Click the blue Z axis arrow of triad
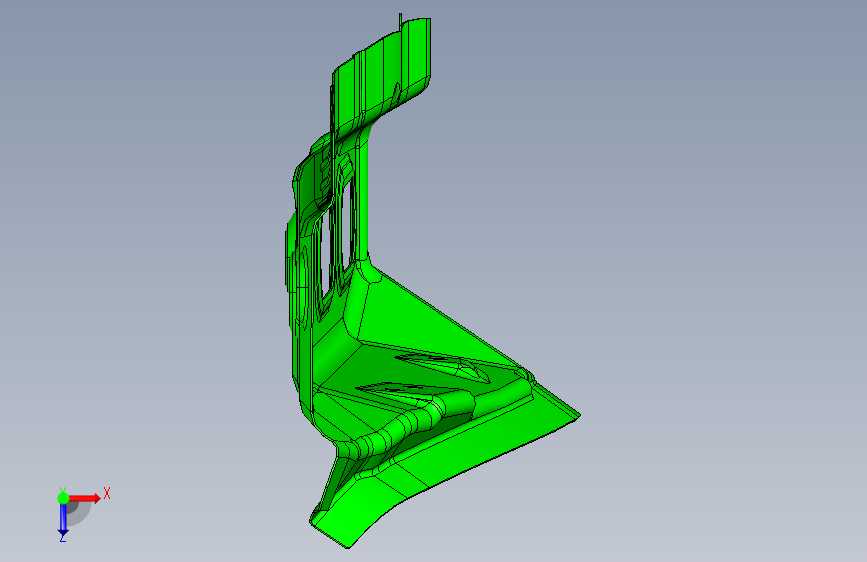This screenshot has height=562, width=867. coord(63,520)
